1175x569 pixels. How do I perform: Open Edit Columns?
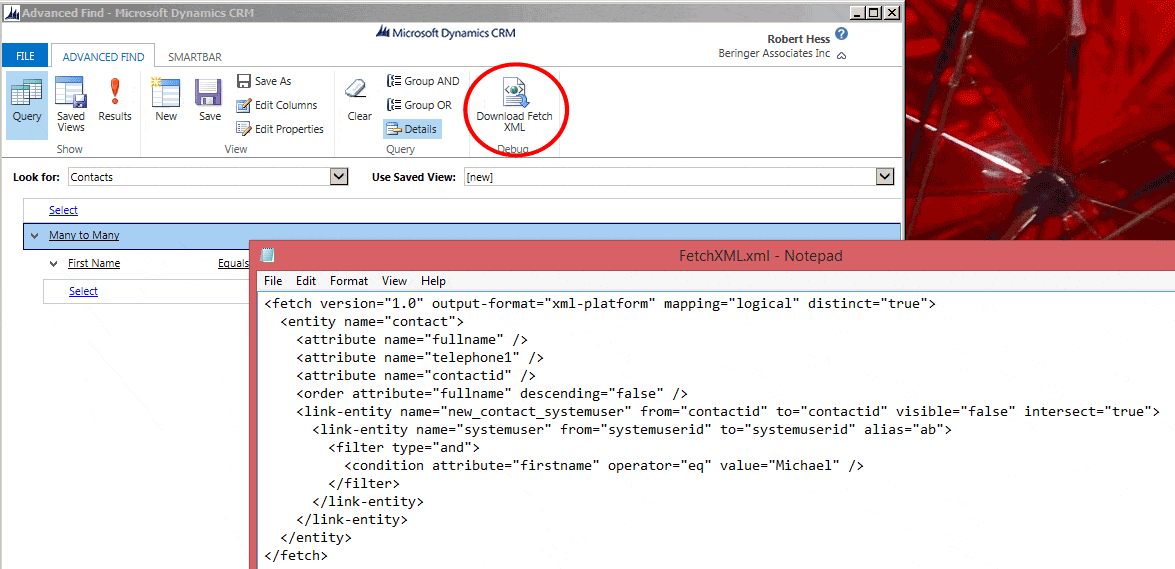(277, 105)
